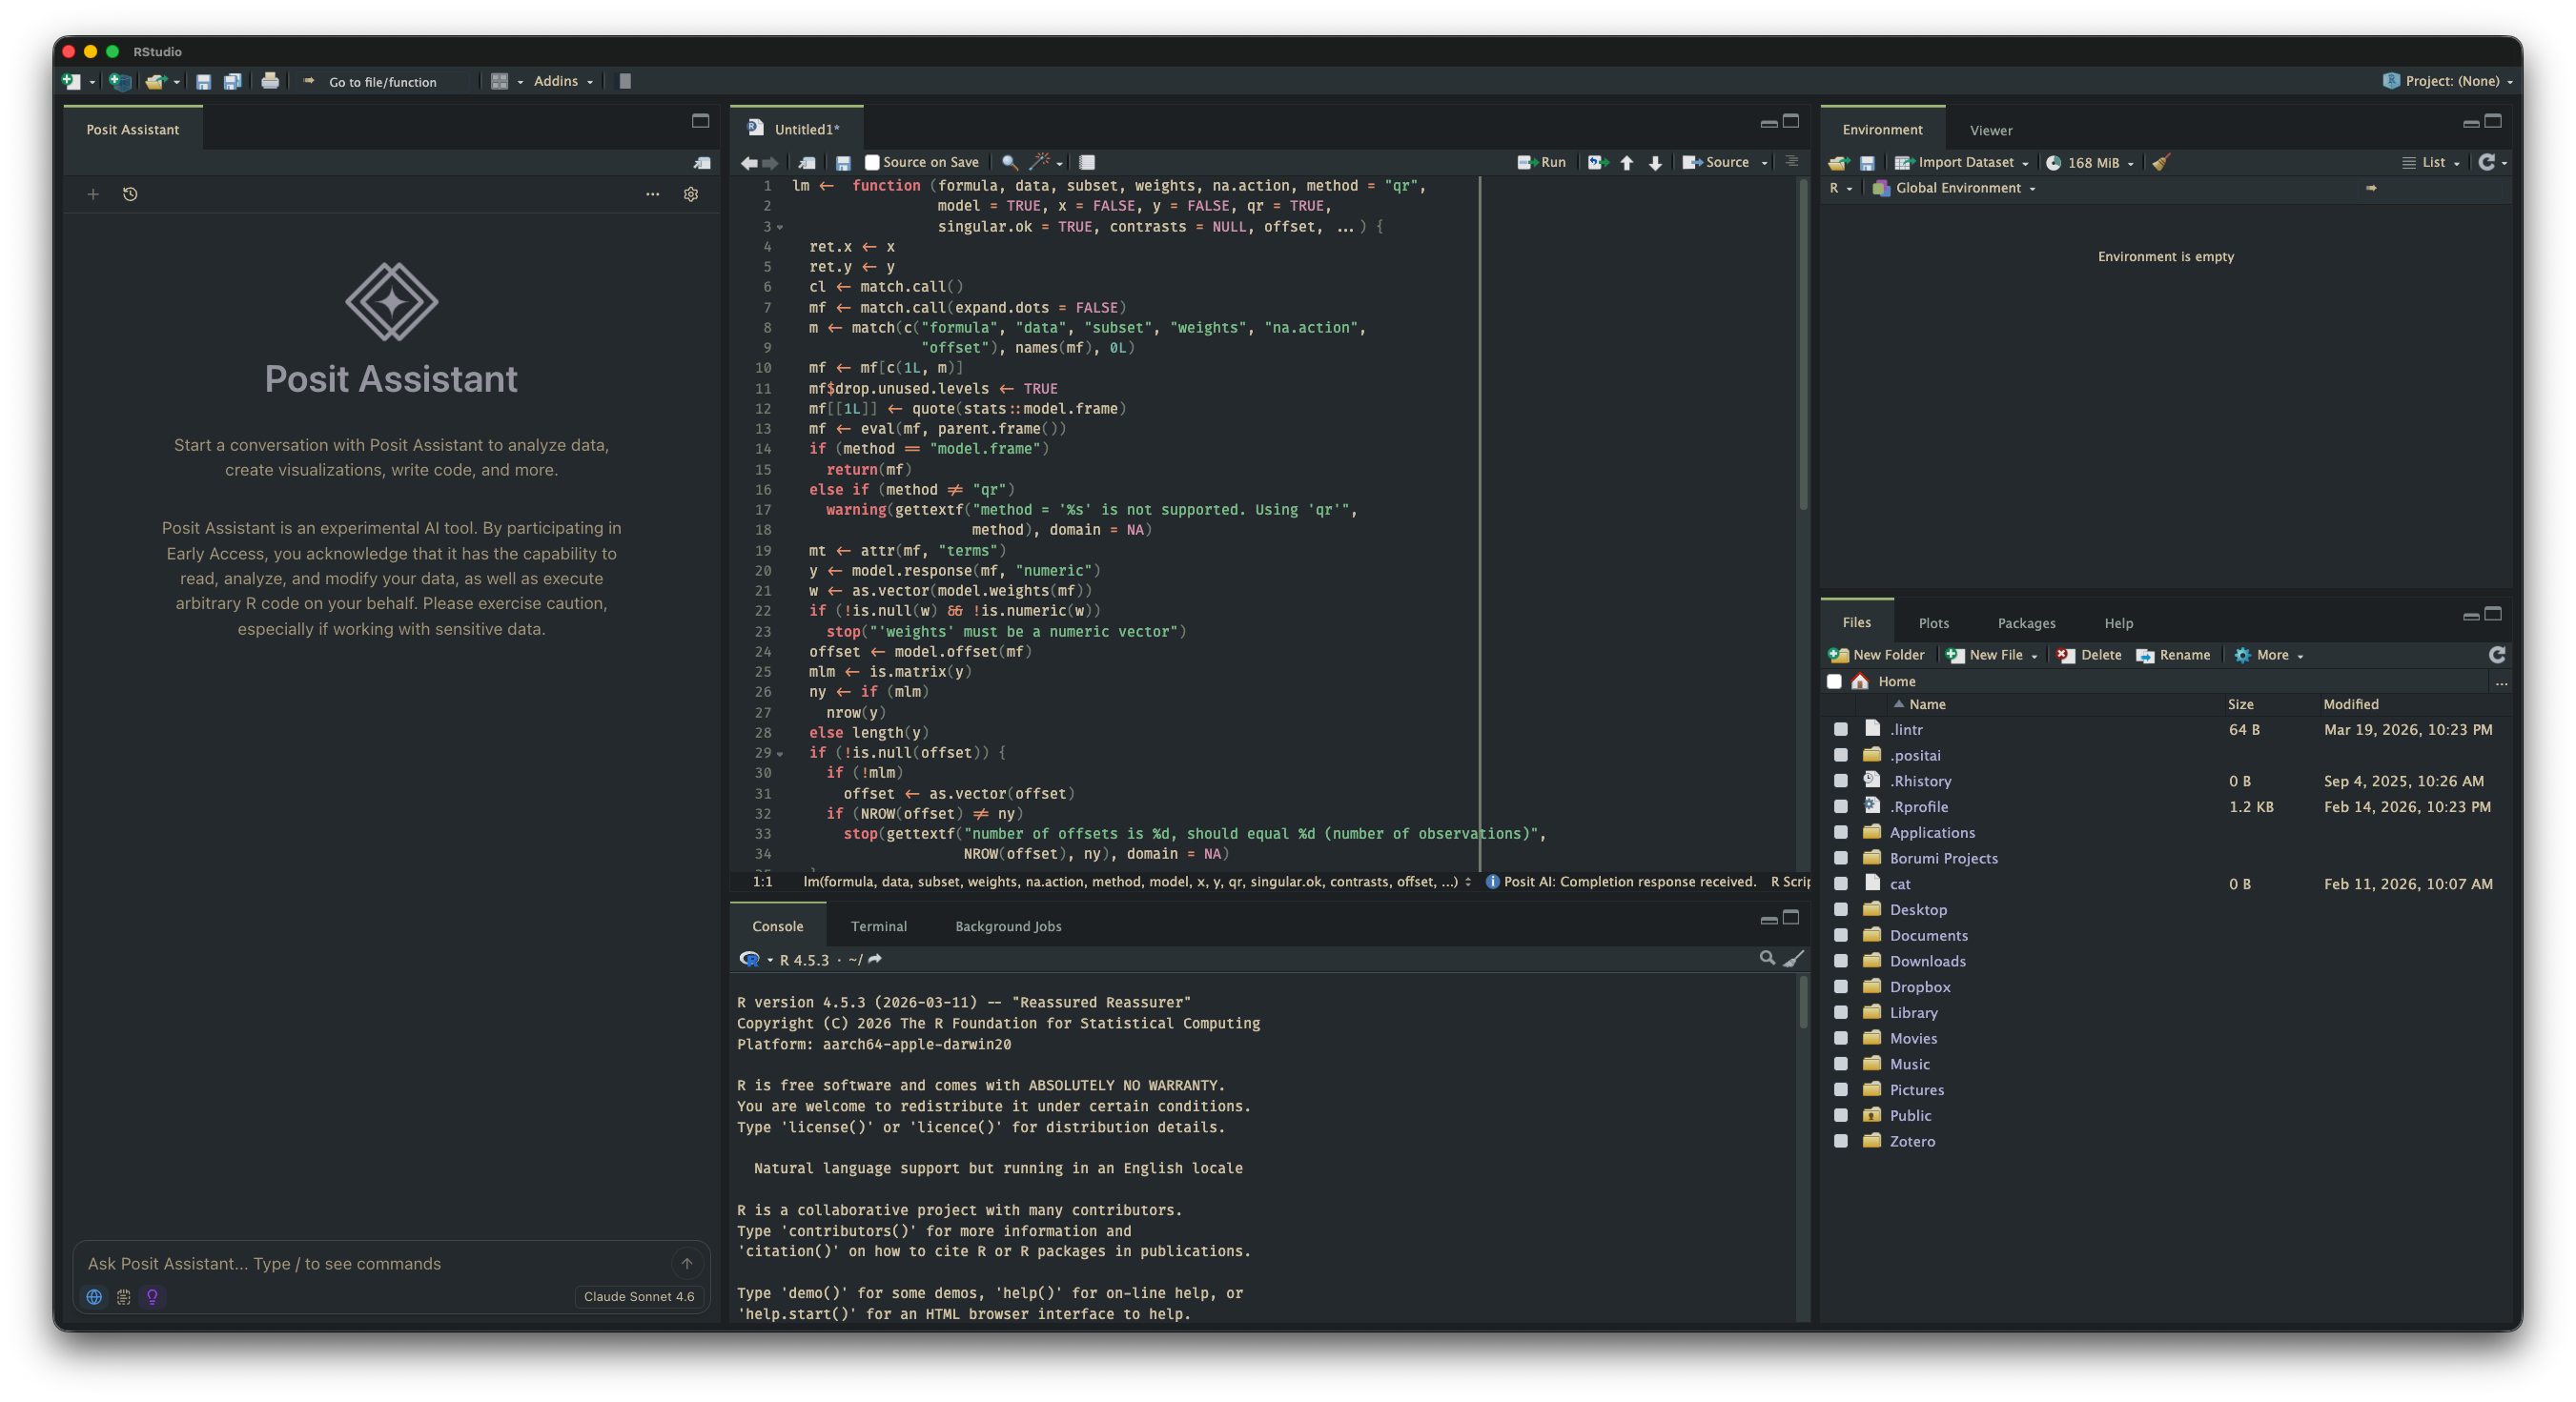This screenshot has height=1402, width=2576.
Task: Create a new file from main toolbar
Action: coord(71,81)
